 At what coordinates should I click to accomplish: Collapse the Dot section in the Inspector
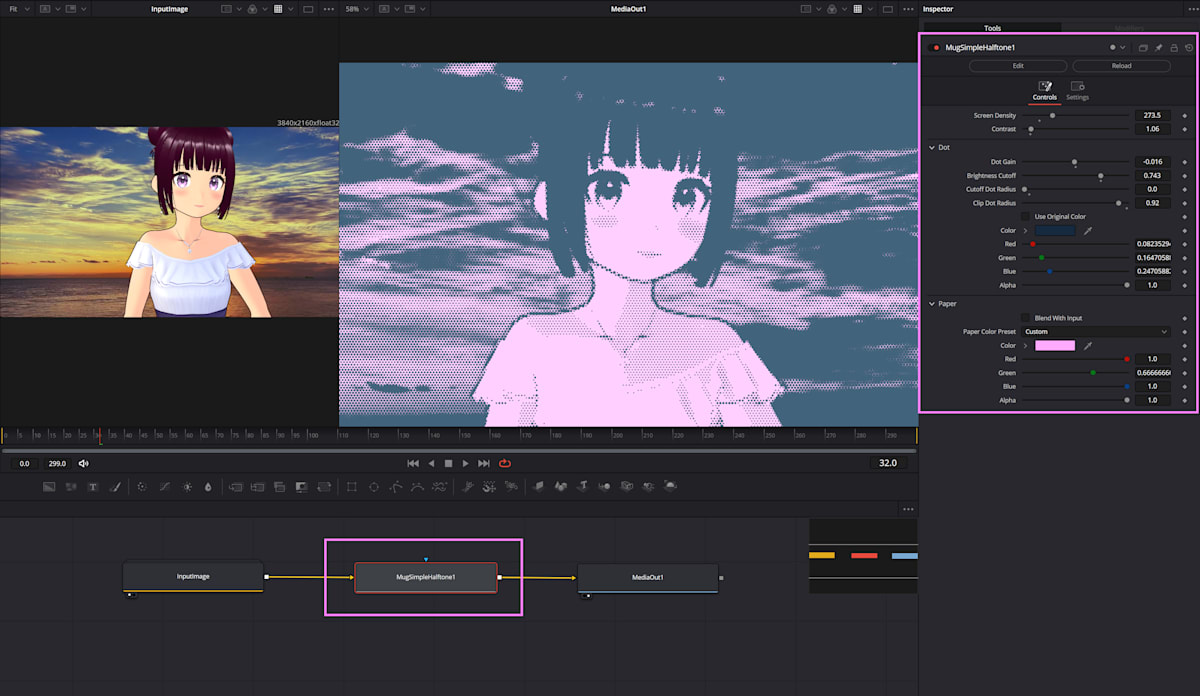[932, 147]
